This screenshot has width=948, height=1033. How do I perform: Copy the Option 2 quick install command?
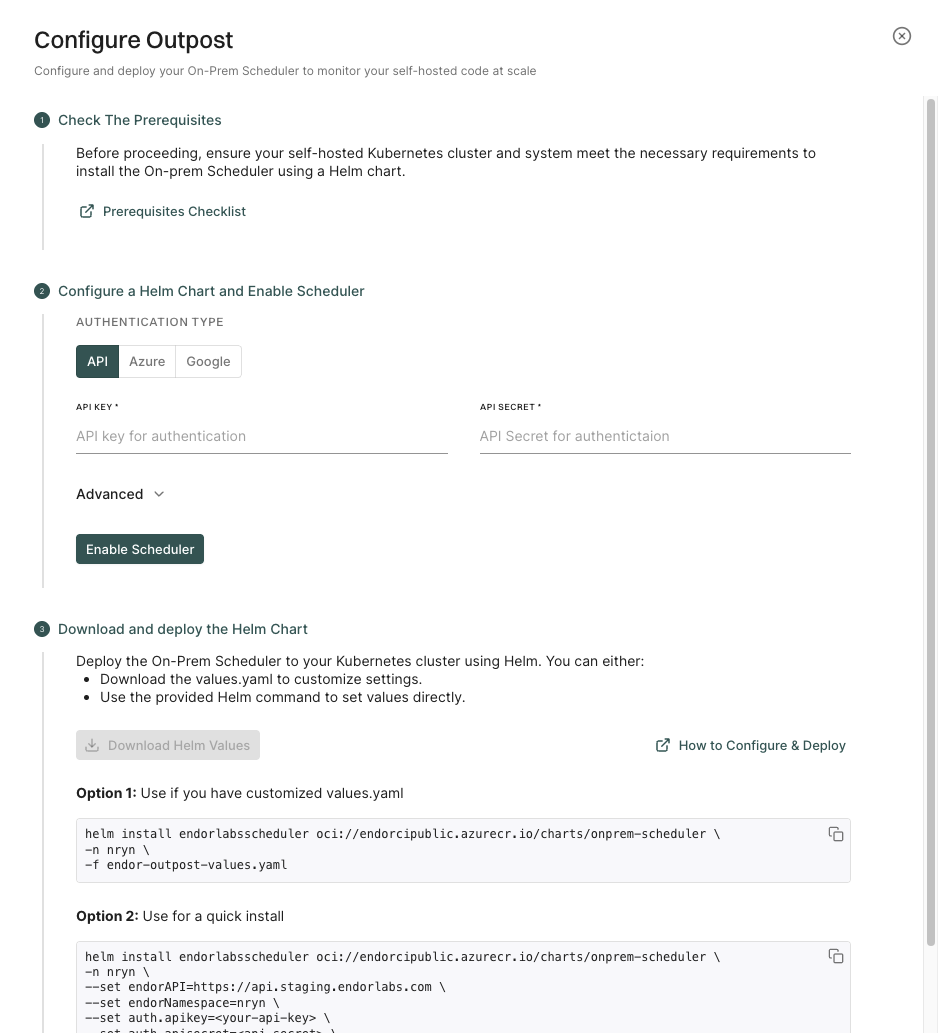(836, 956)
